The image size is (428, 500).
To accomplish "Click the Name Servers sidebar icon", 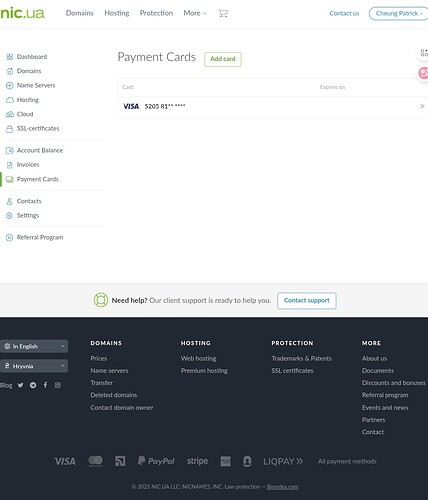I will [x=10, y=86].
